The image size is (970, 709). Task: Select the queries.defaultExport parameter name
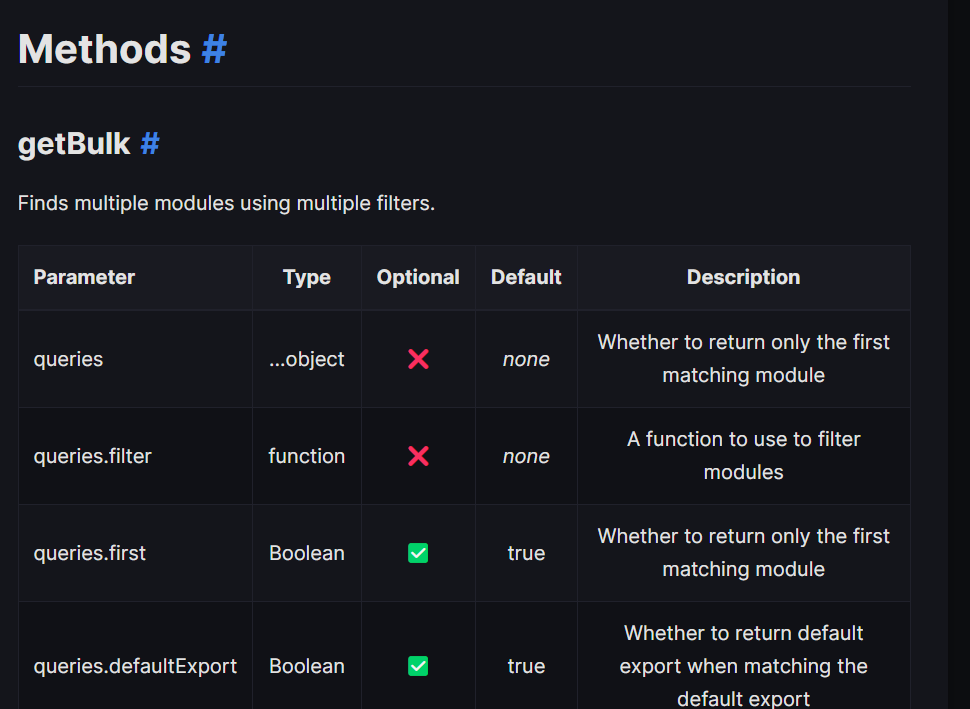[x=135, y=666]
